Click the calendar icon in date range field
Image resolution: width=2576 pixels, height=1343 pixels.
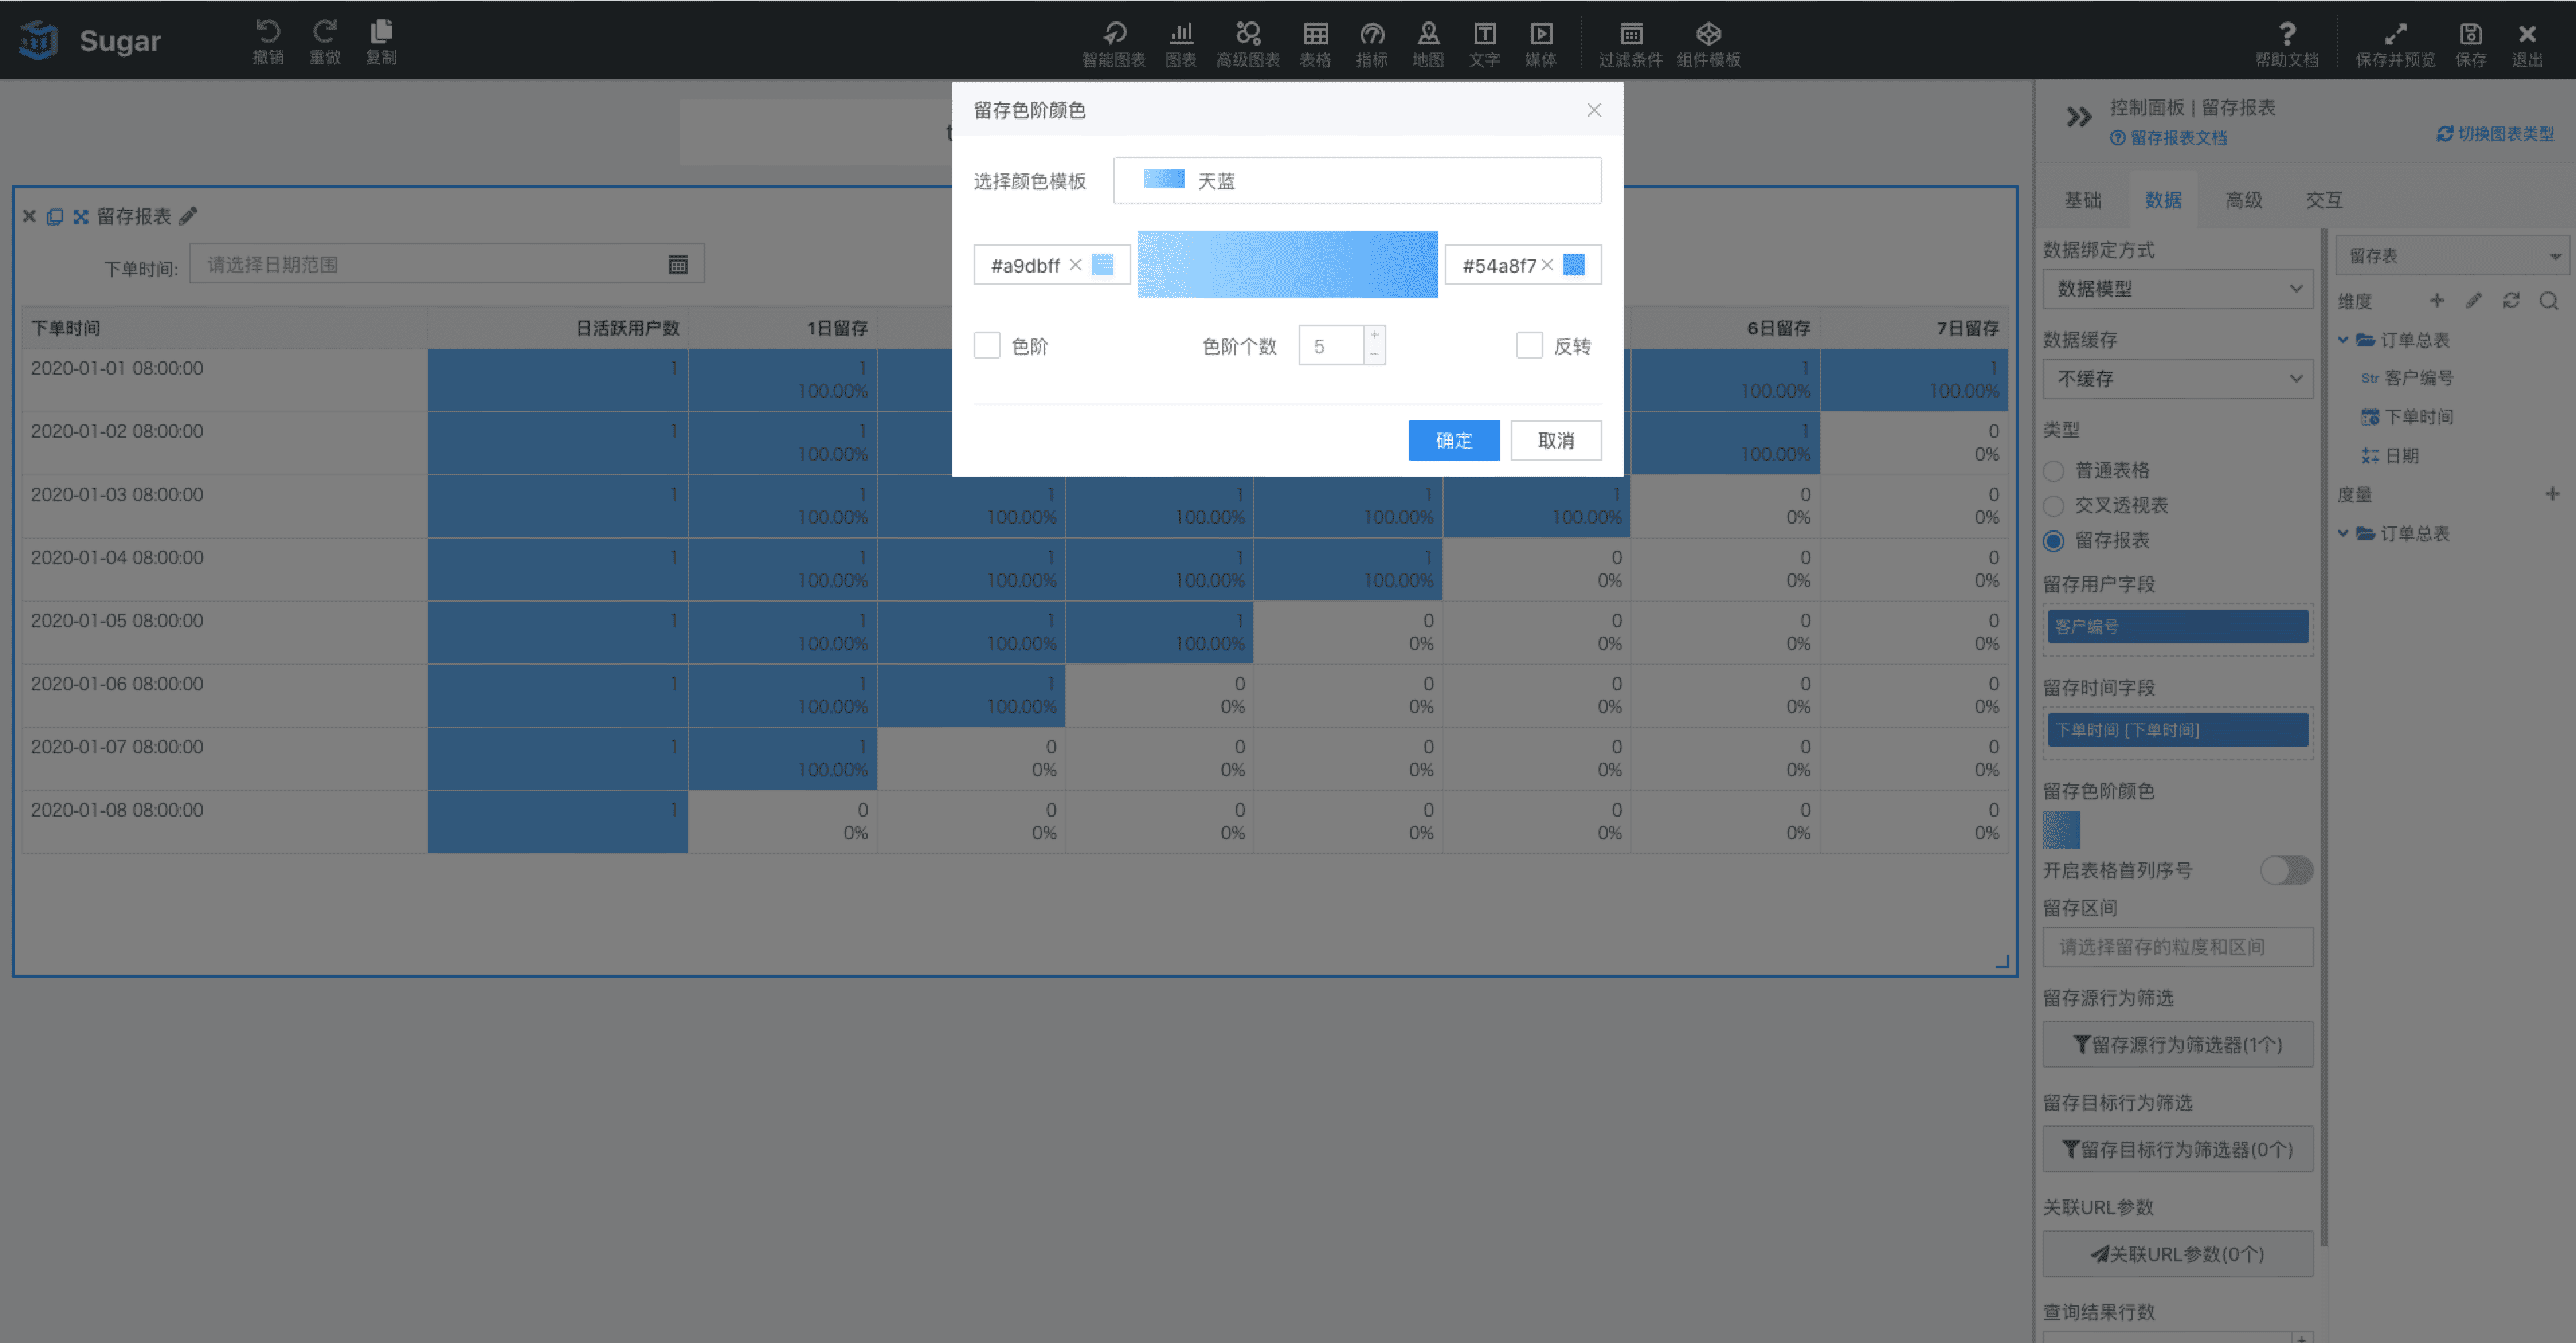click(x=678, y=264)
